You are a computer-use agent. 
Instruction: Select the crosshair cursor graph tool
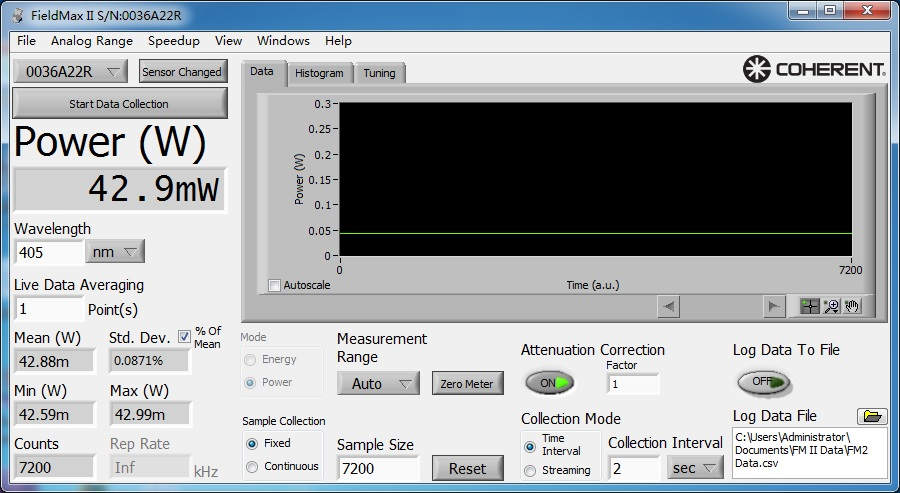tap(810, 306)
